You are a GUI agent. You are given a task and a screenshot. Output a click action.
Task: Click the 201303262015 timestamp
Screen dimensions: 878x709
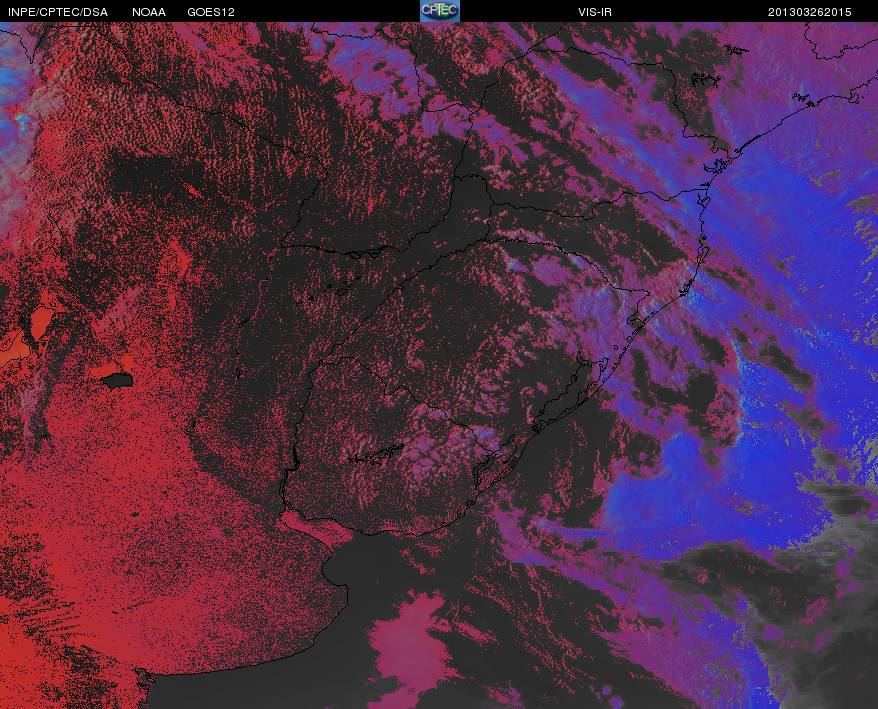tap(809, 12)
